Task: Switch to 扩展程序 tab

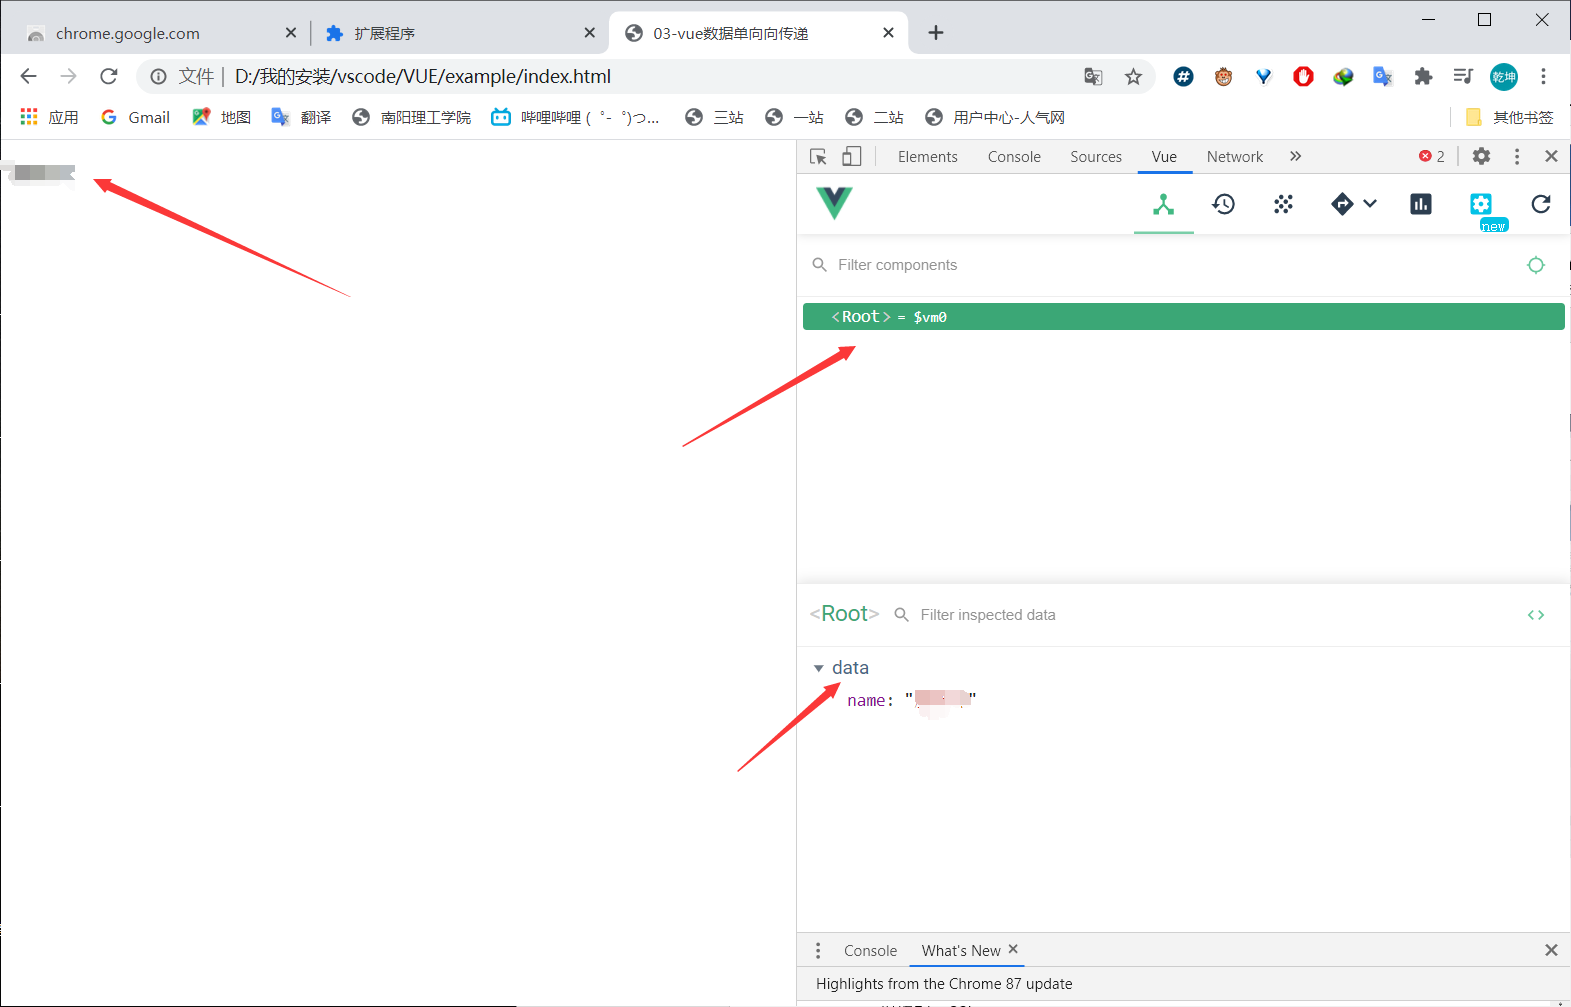Action: [460, 33]
